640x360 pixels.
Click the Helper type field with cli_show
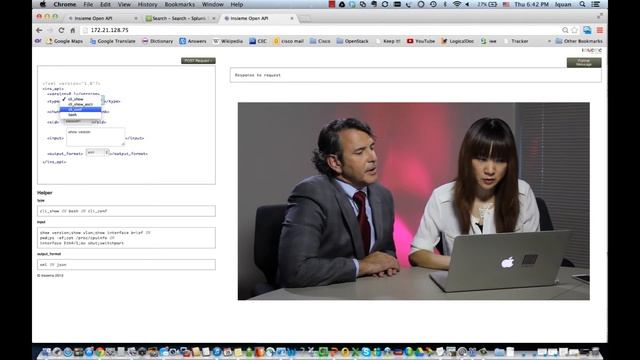pos(126,211)
